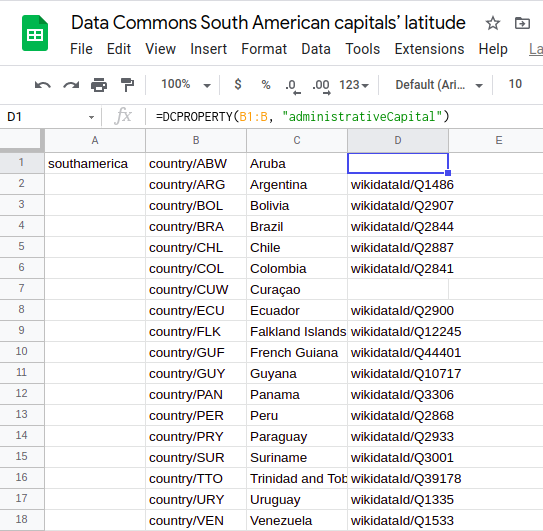Click cell country/ABW
Screen dimensions: 543x531
click(x=196, y=163)
